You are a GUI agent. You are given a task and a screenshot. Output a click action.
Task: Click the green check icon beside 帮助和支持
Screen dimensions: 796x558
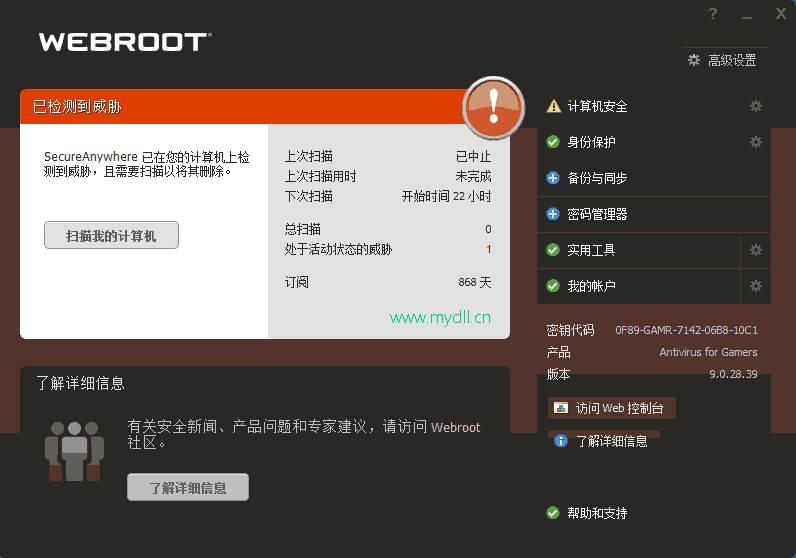(553, 513)
